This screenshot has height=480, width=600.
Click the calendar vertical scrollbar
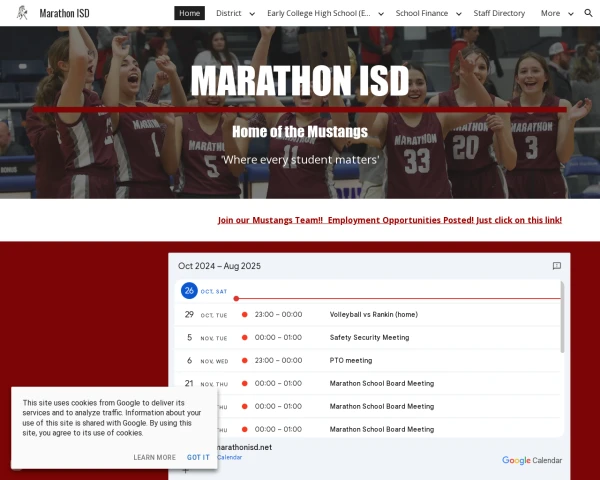(x=562, y=317)
